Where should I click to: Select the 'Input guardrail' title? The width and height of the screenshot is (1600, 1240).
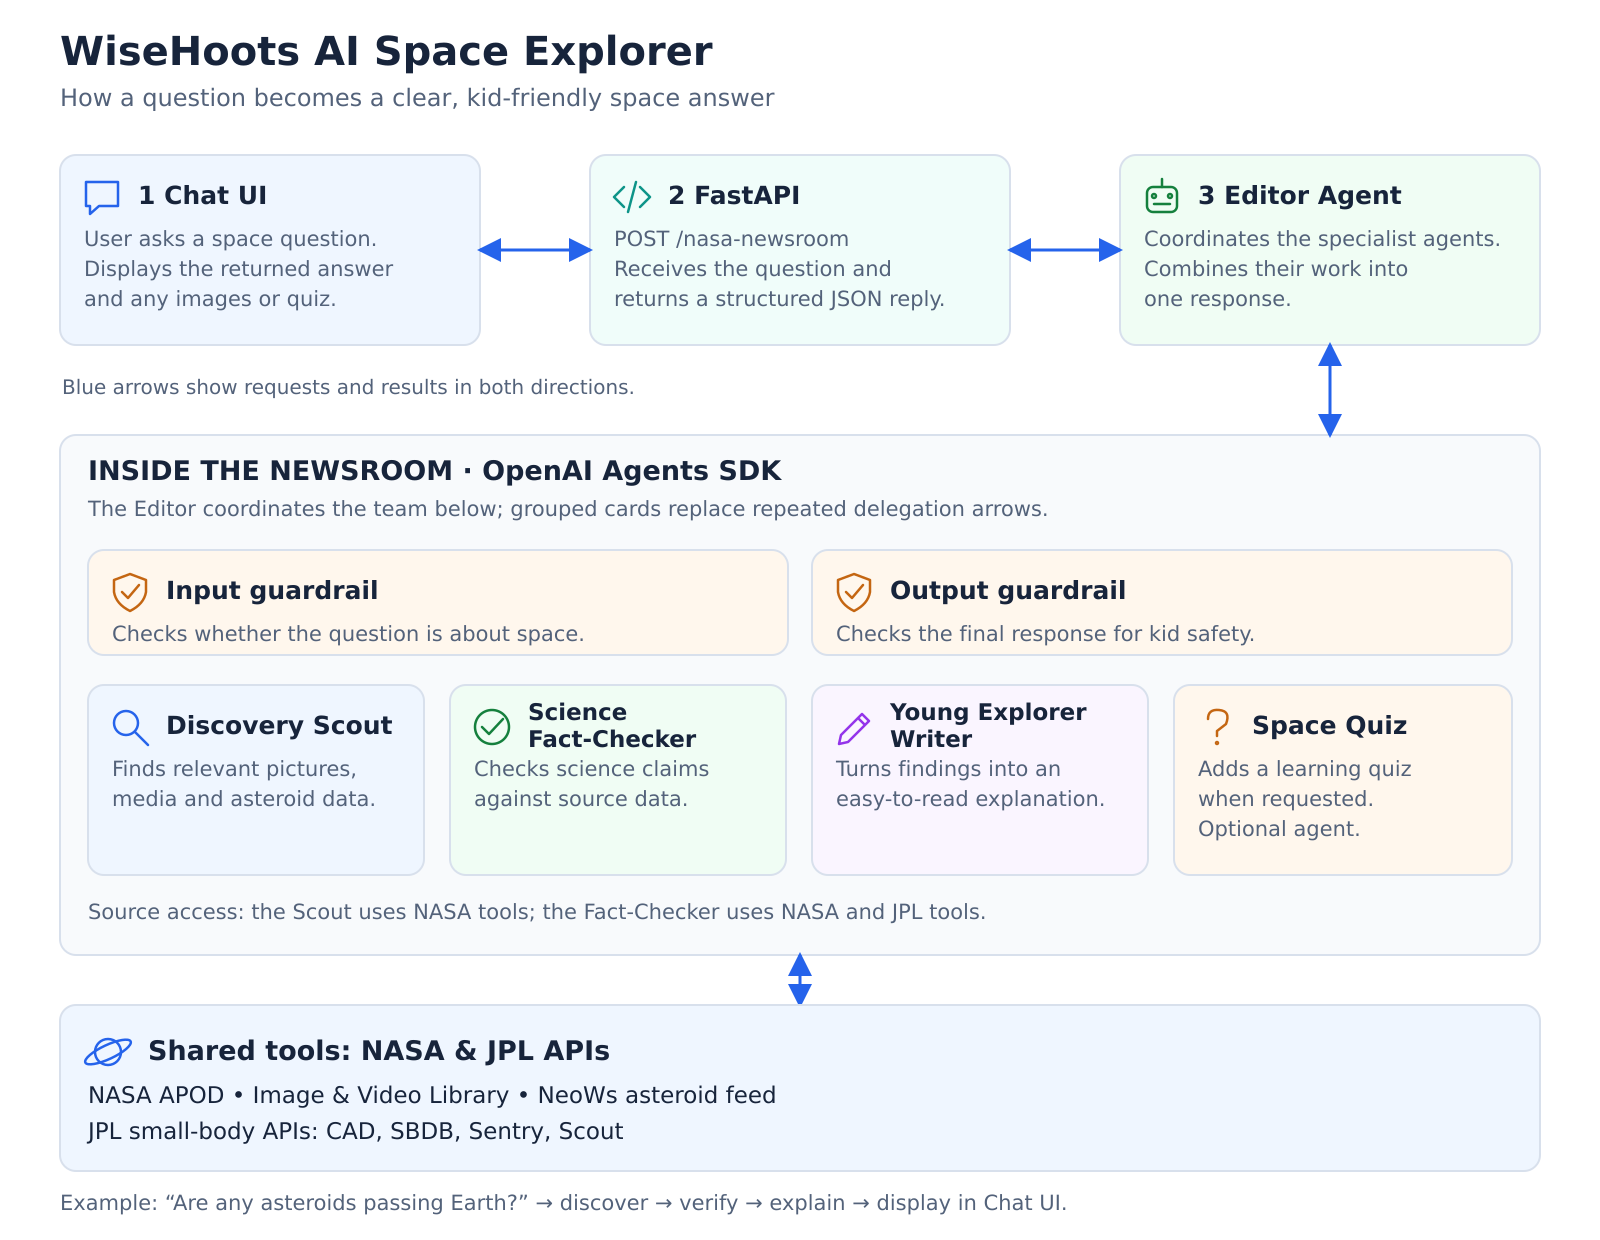272,591
